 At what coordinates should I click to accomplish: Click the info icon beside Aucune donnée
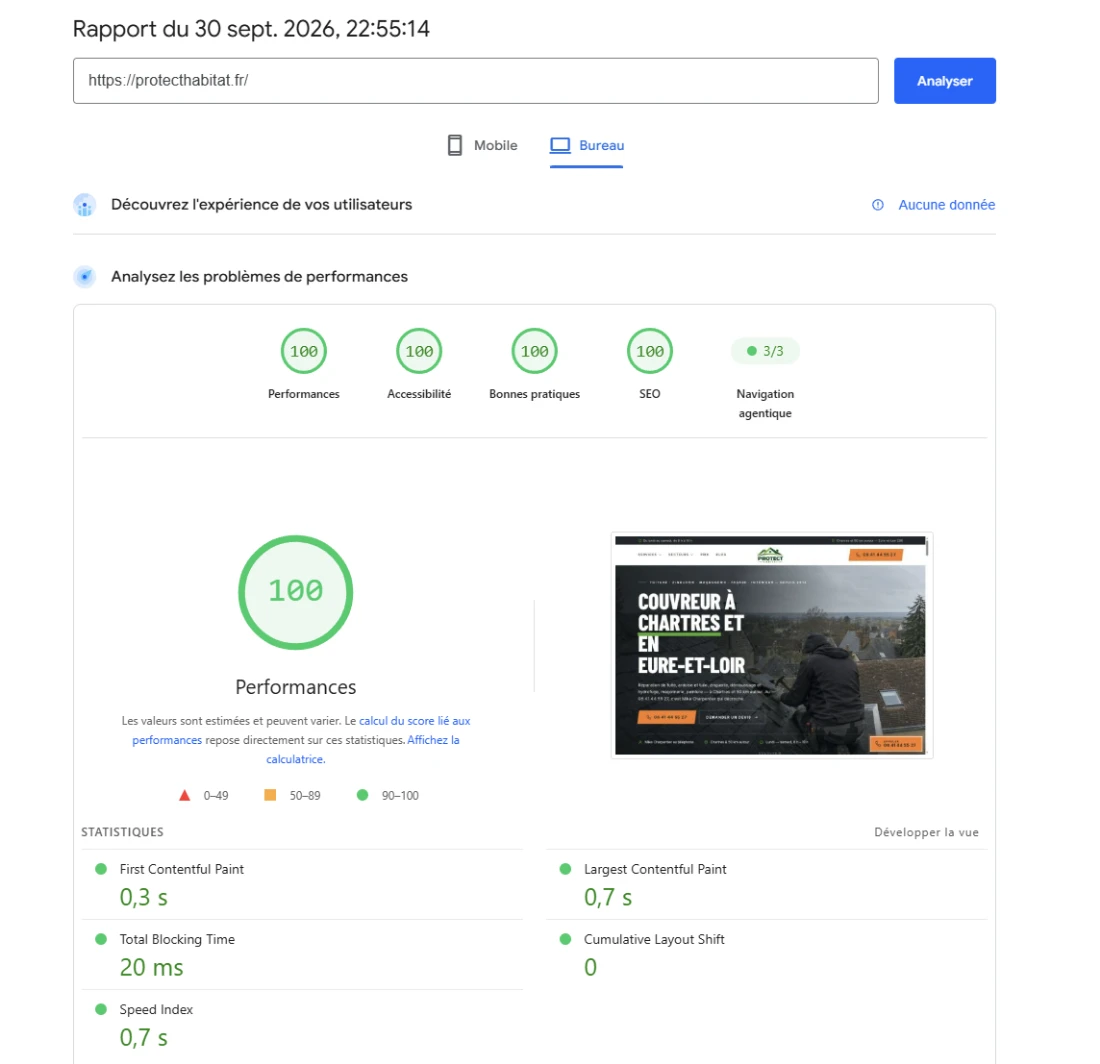[x=878, y=205]
